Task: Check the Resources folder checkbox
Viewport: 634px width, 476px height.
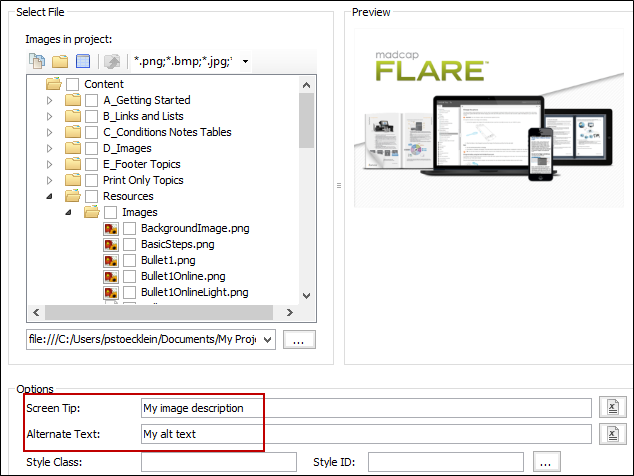Action: click(91, 197)
